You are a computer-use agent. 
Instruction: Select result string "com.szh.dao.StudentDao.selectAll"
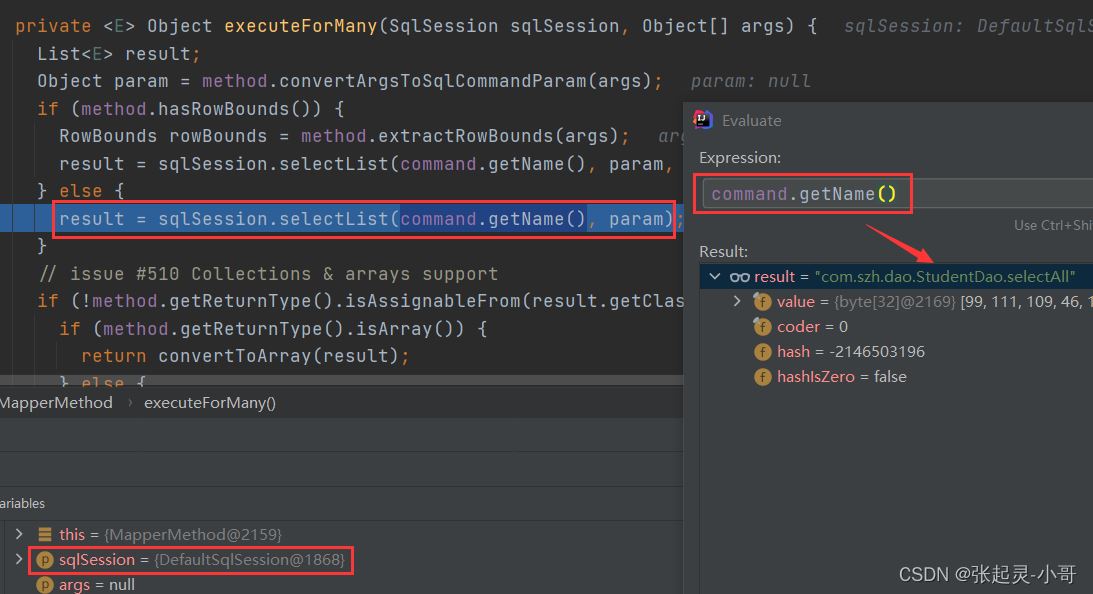pyautogui.click(x=945, y=277)
